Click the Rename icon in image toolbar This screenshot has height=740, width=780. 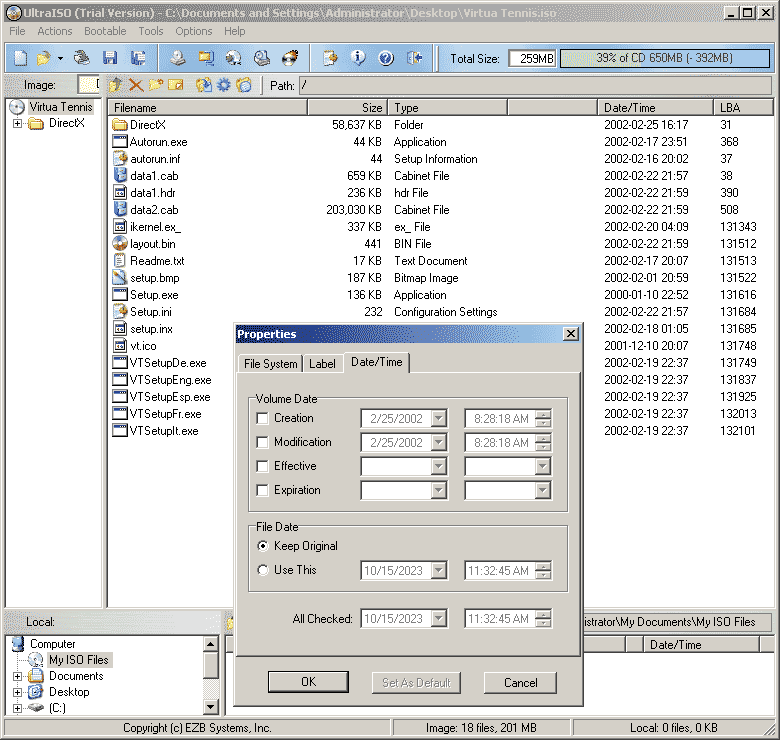[x=176, y=85]
